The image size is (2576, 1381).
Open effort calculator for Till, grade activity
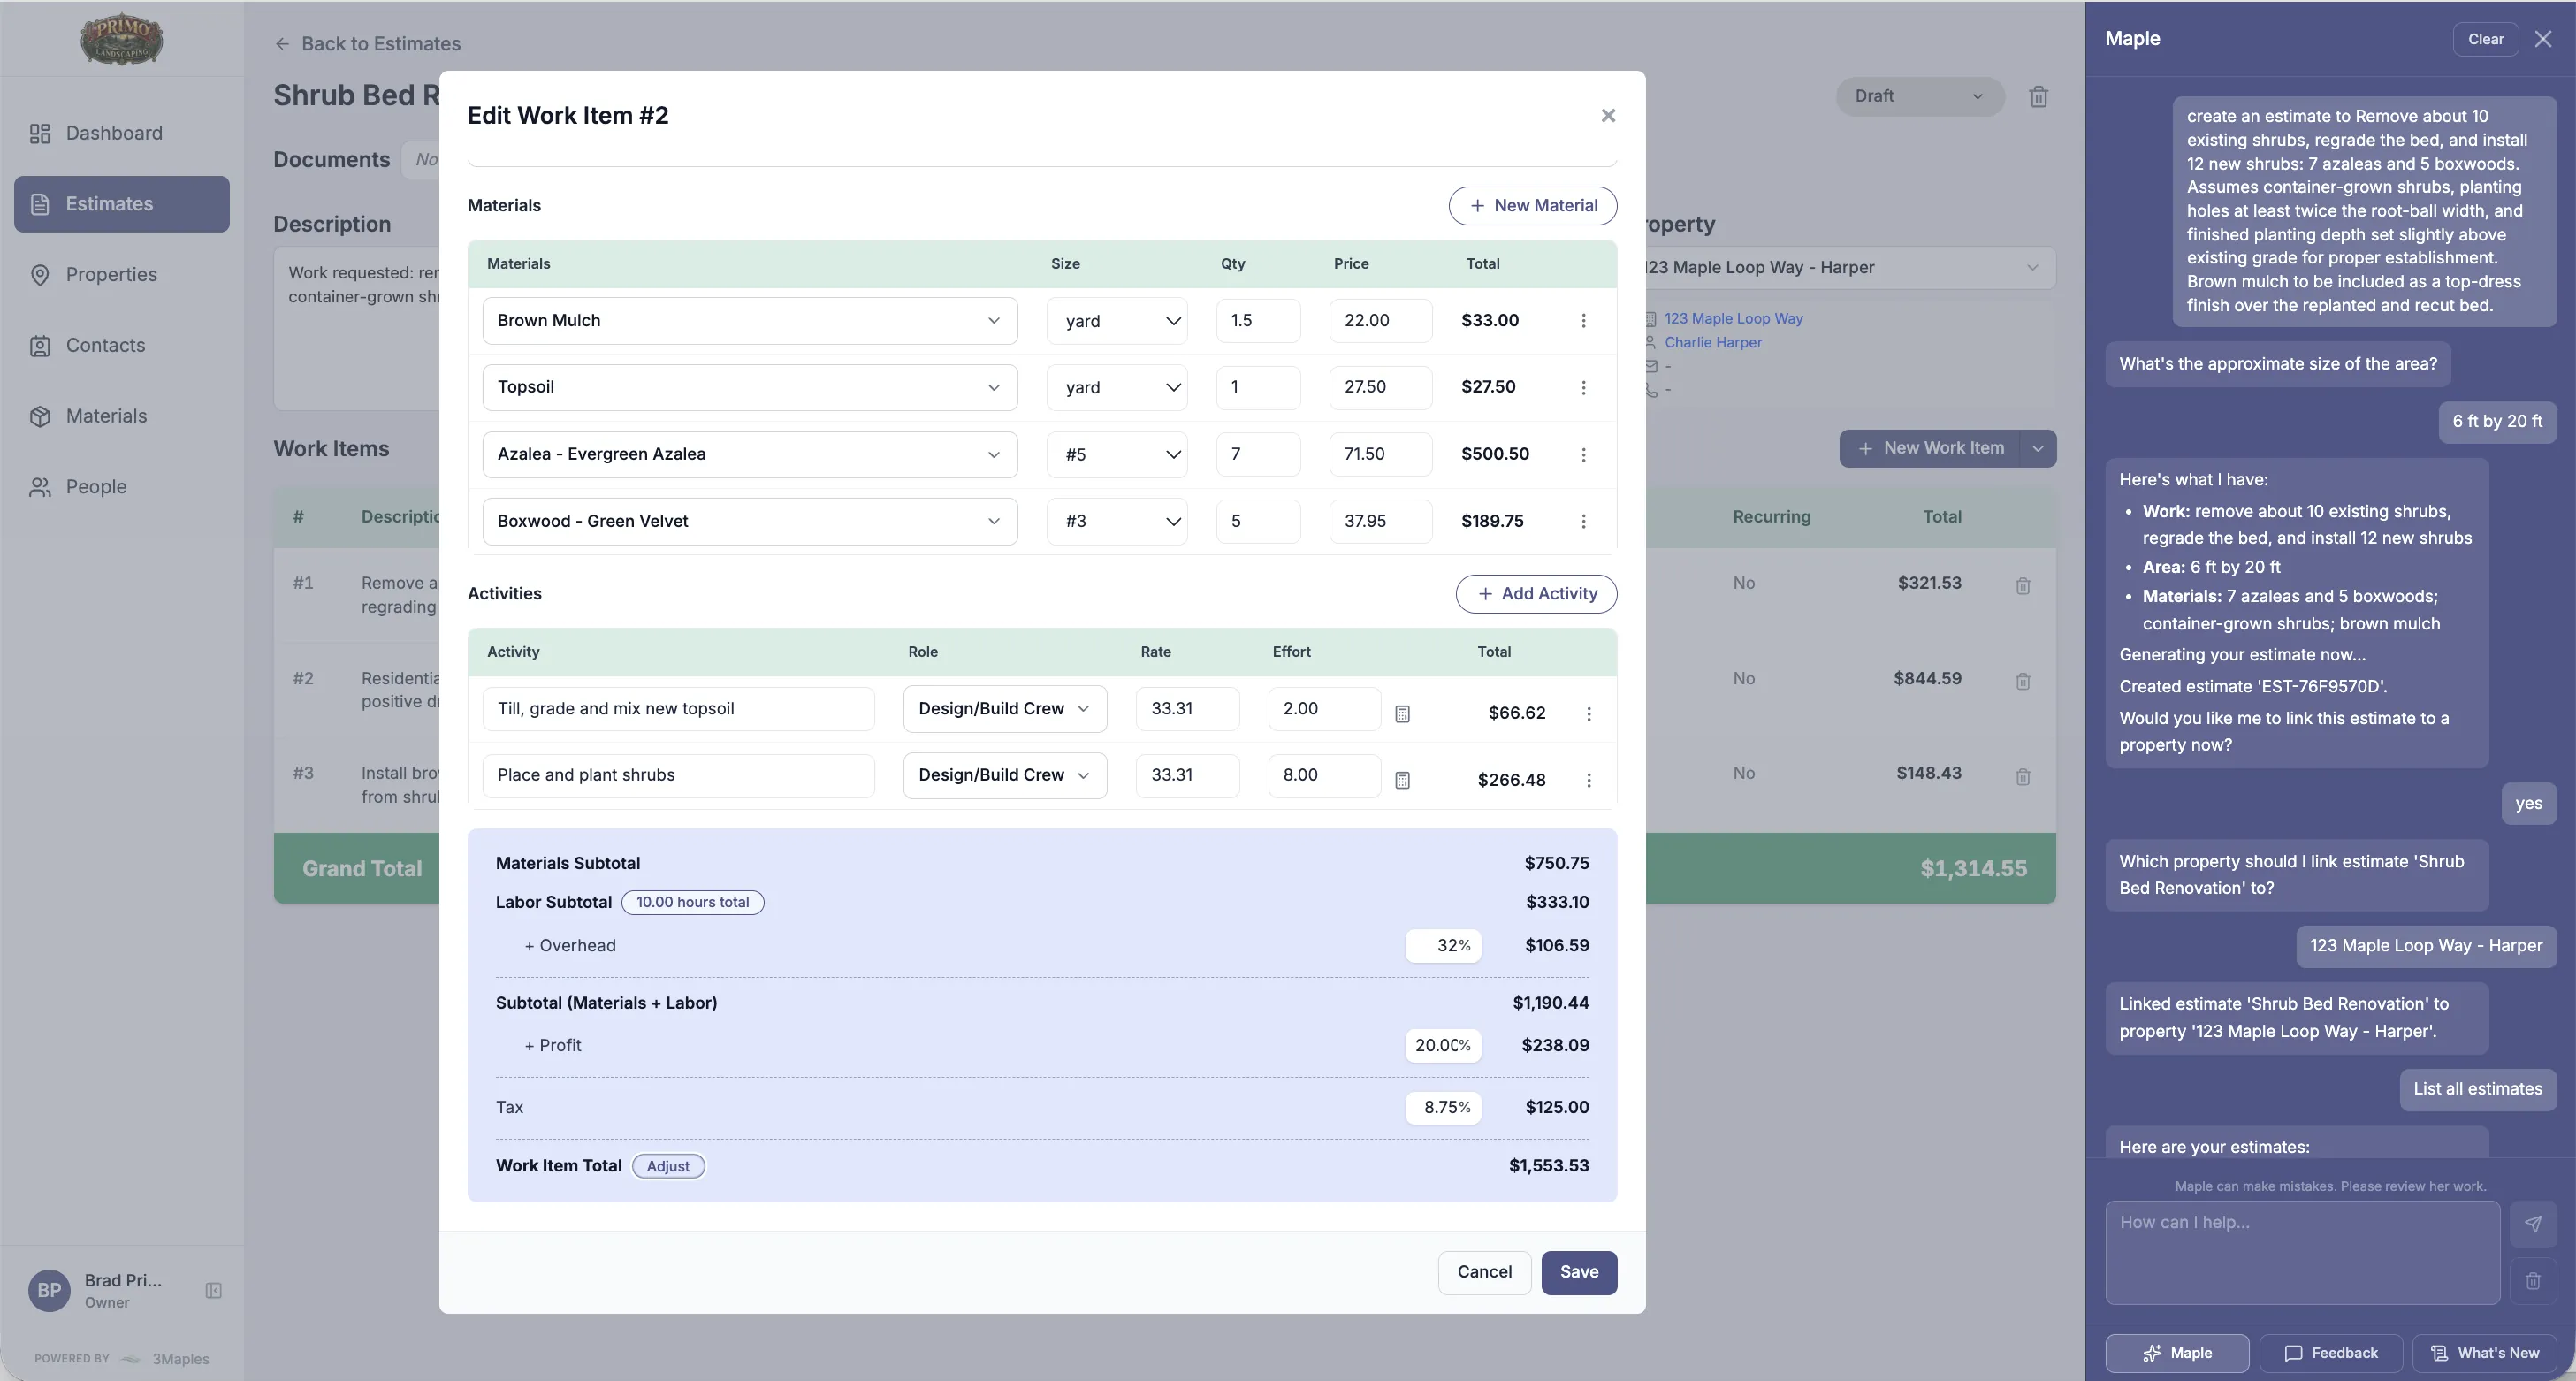point(1402,714)
